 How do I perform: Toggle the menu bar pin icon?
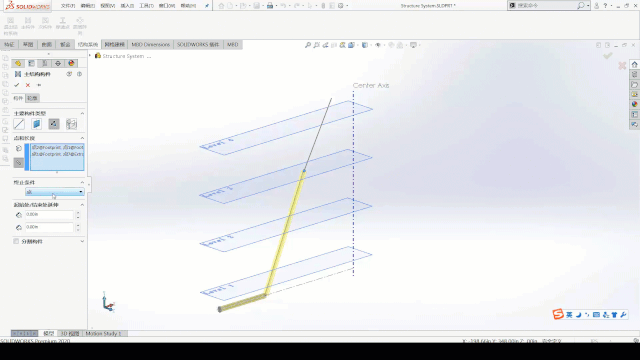point(207,6)
